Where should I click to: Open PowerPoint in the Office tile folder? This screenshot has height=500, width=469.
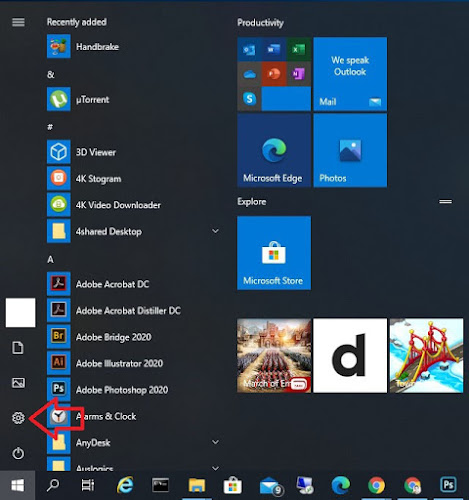274,74
